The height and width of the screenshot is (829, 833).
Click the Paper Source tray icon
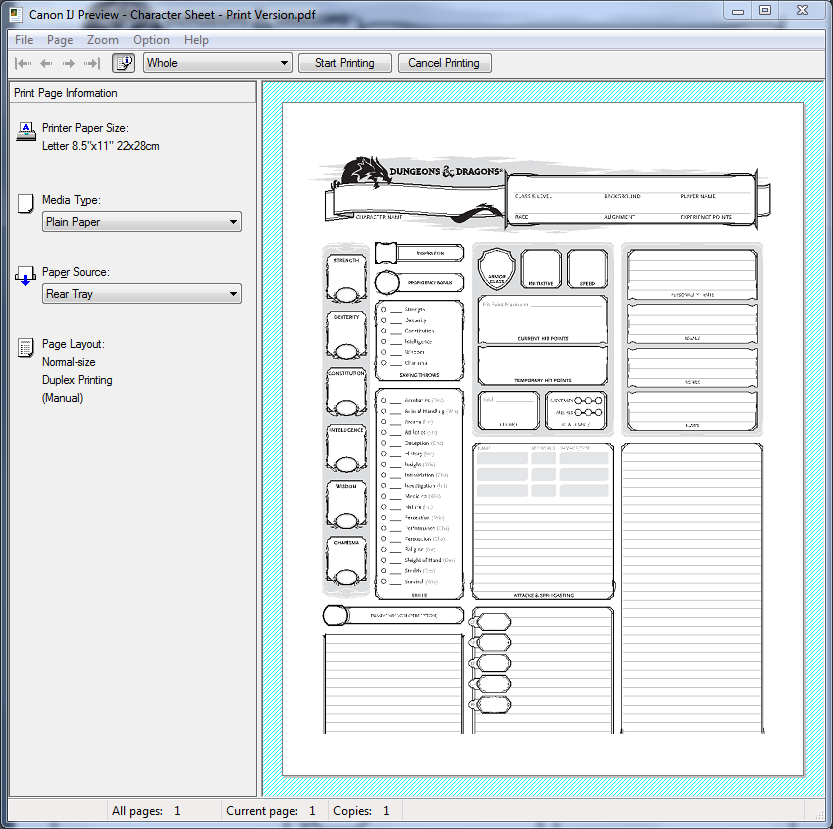pos(26,276)
